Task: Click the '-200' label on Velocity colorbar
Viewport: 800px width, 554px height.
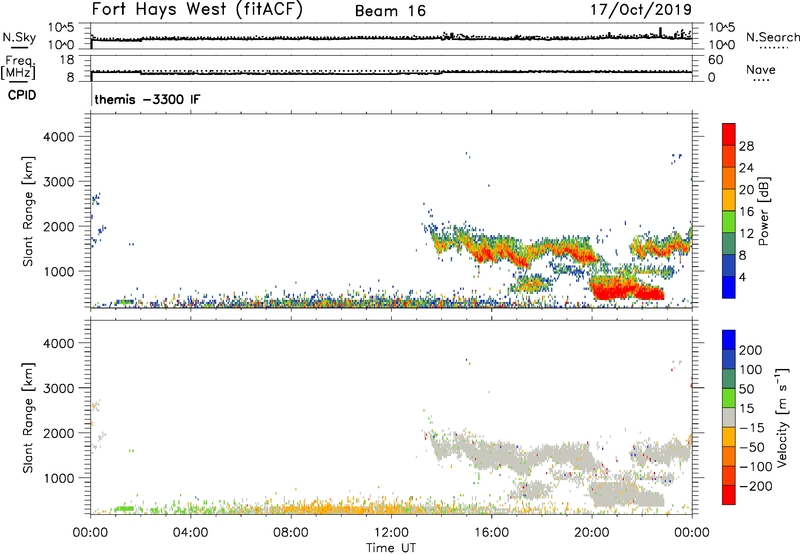Action: click(x=755, y=486)
